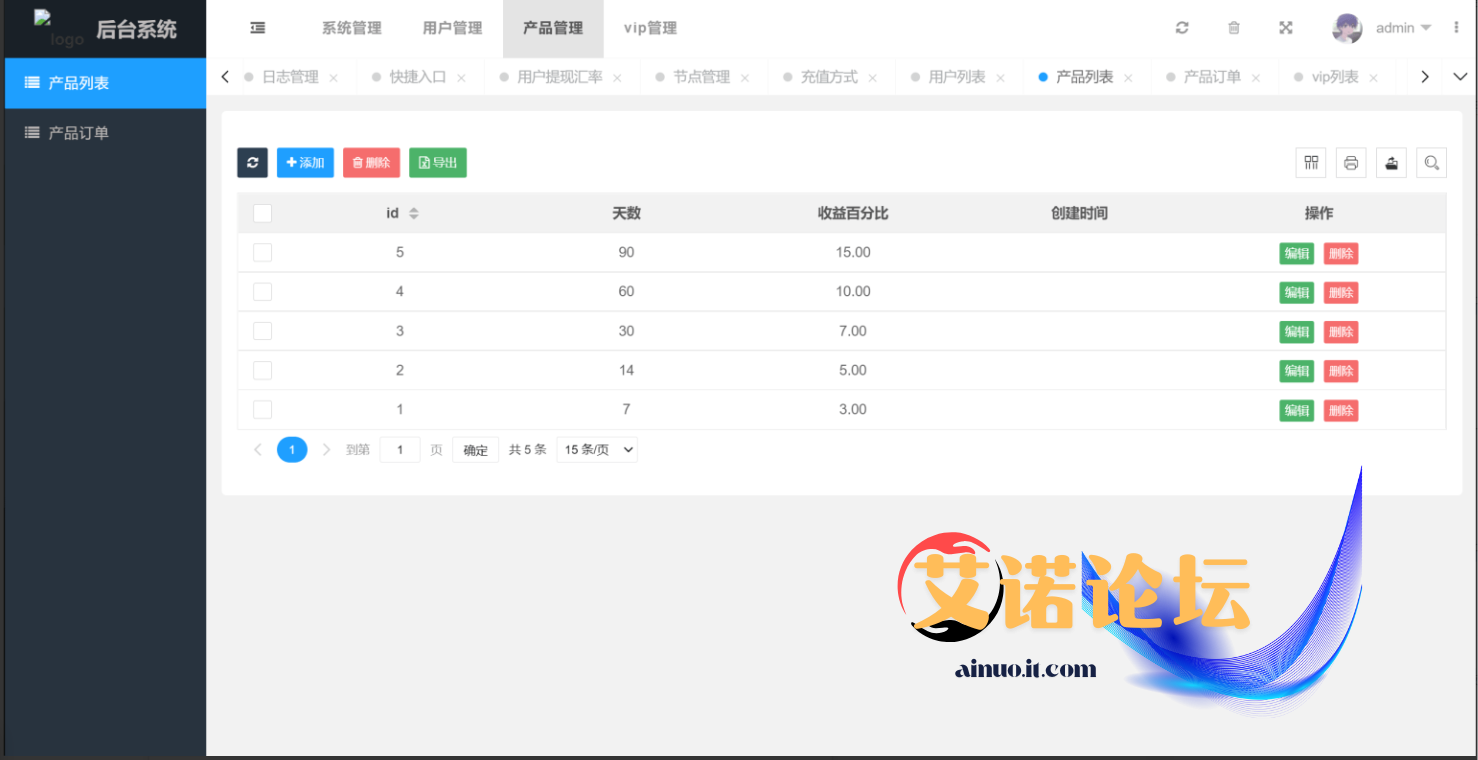Click the 确定 pagination button
1478x760 pixels.
tap(476, 450)
